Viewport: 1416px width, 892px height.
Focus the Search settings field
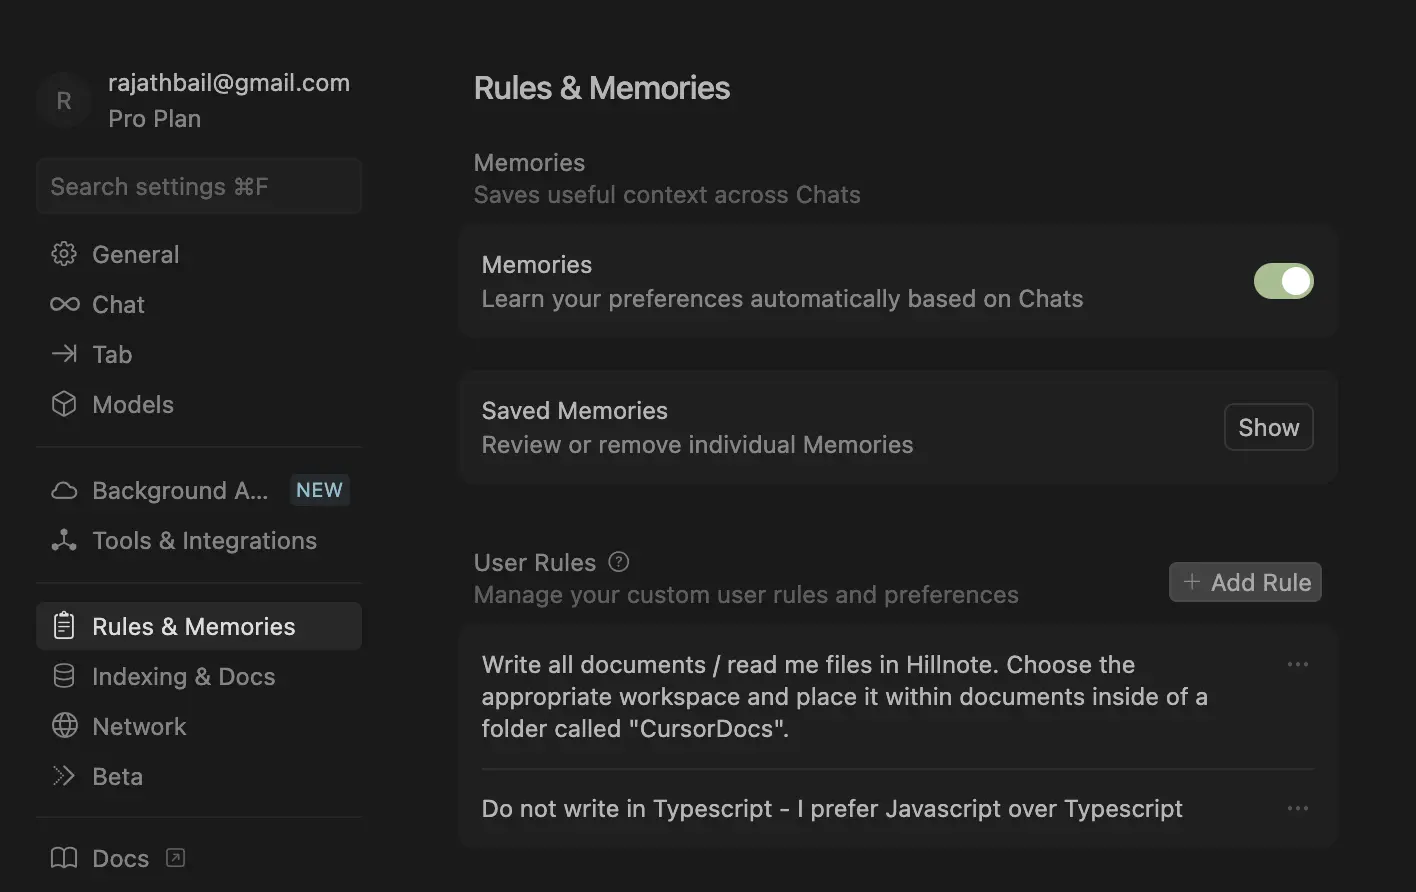coord(198,186)
